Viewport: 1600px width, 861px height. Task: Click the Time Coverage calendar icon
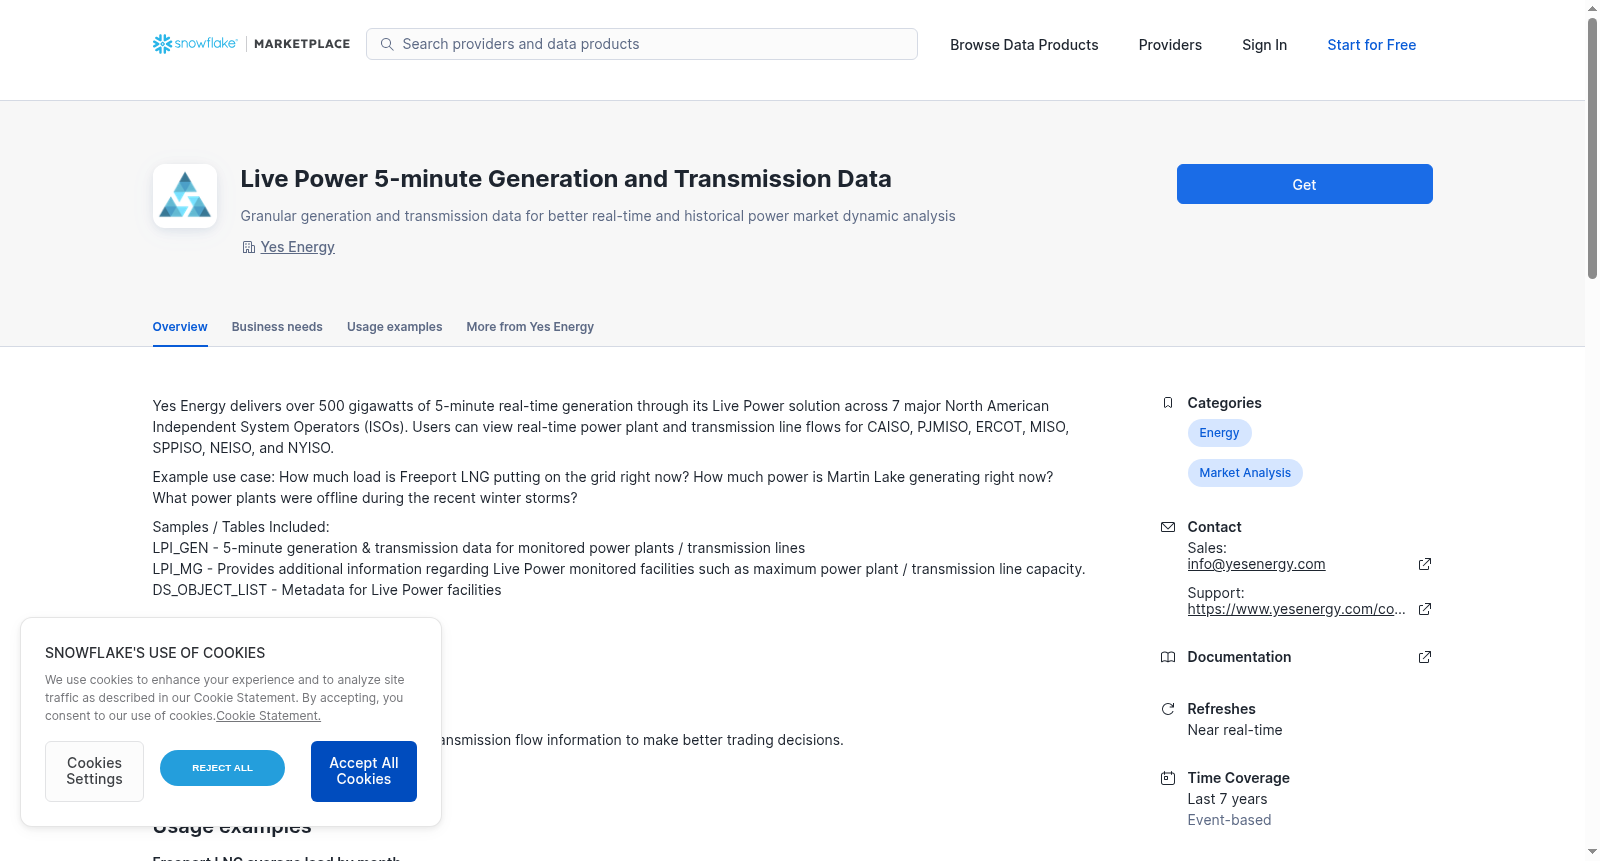click(x=1167, y=778)
